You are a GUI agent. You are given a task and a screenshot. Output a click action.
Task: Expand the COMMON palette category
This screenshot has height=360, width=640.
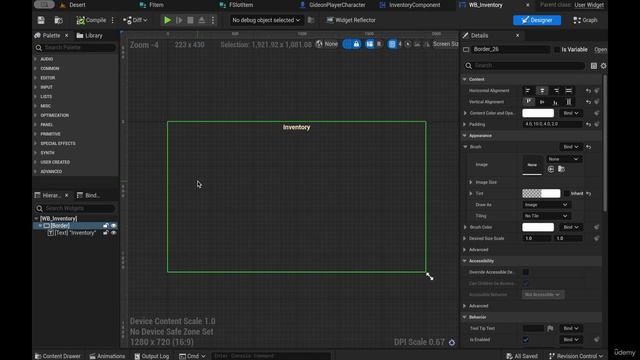(35, 69)
